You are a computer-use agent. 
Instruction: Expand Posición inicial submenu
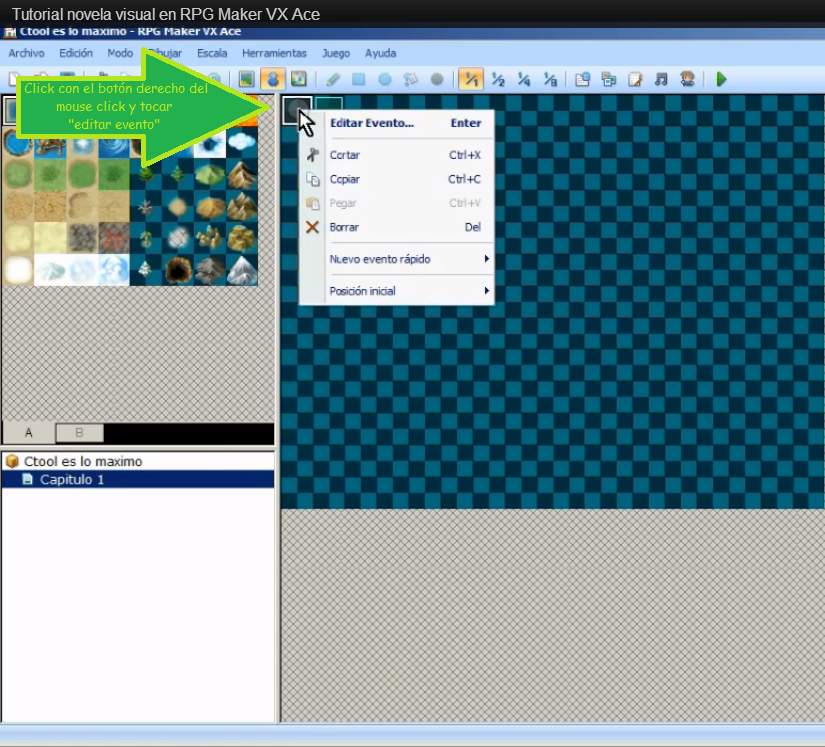click(397, 291)
